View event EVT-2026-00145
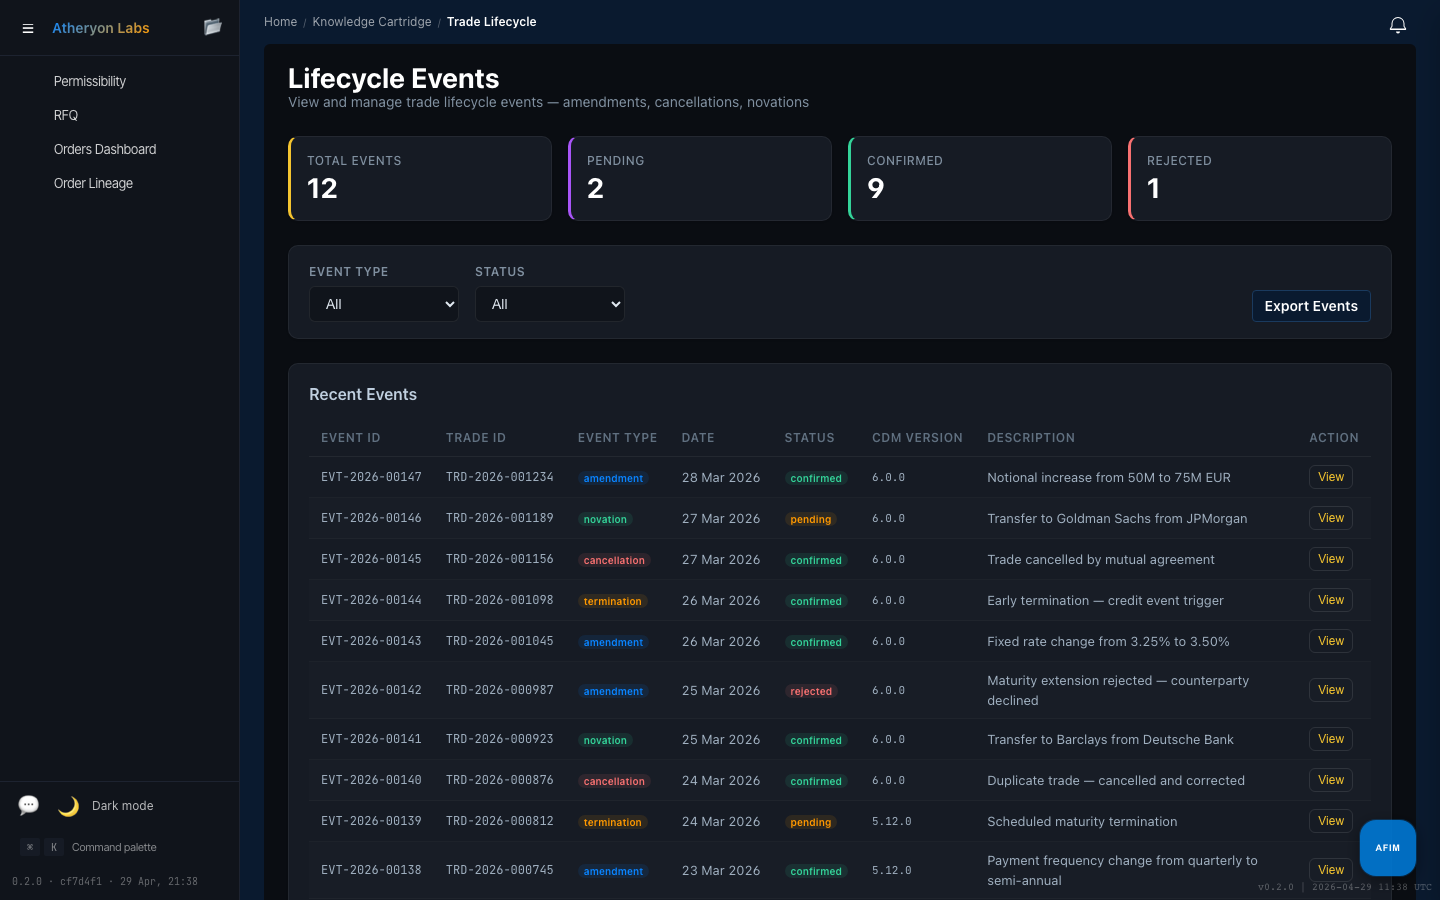 (x=1331, y=559)
